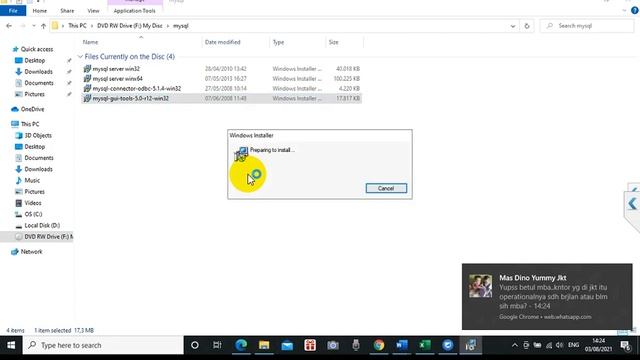This screenshot has width=640, height=360.
Task: Open pinned Documents under Quick access
Action: 39,83
